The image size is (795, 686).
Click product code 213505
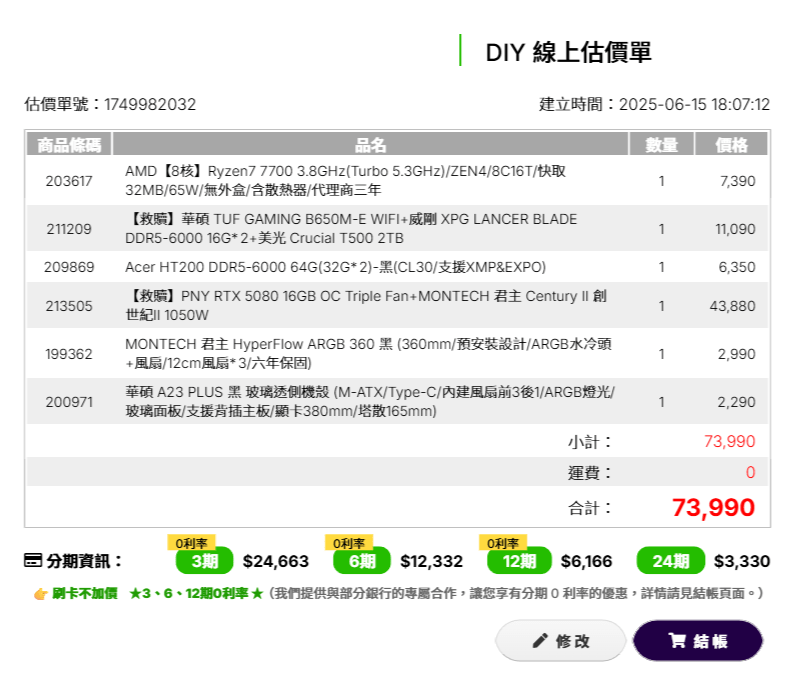coord(69,306)
